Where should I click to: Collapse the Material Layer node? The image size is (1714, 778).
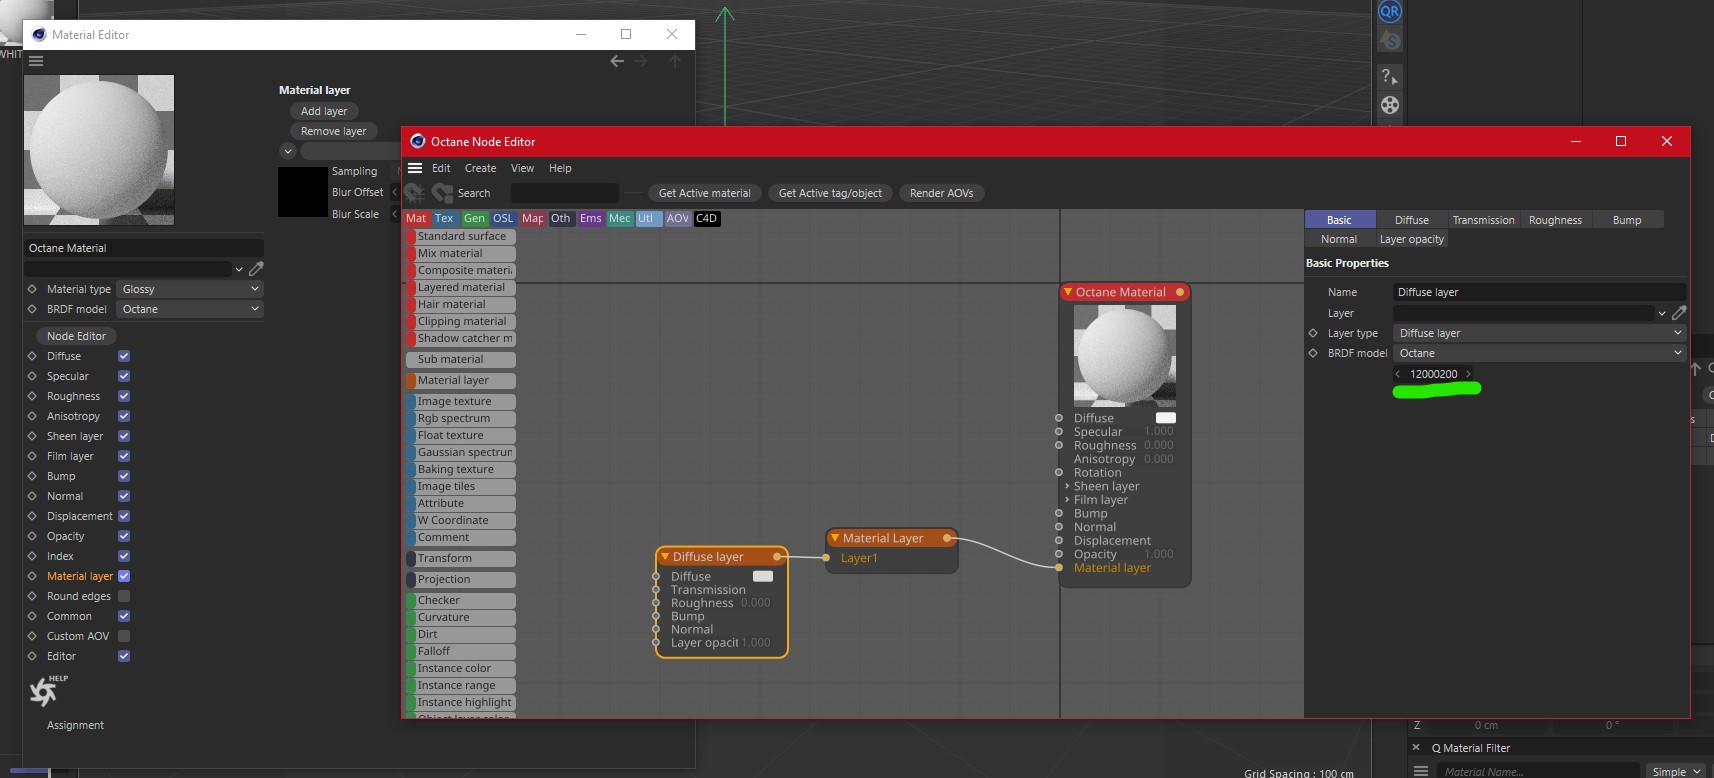835,538
